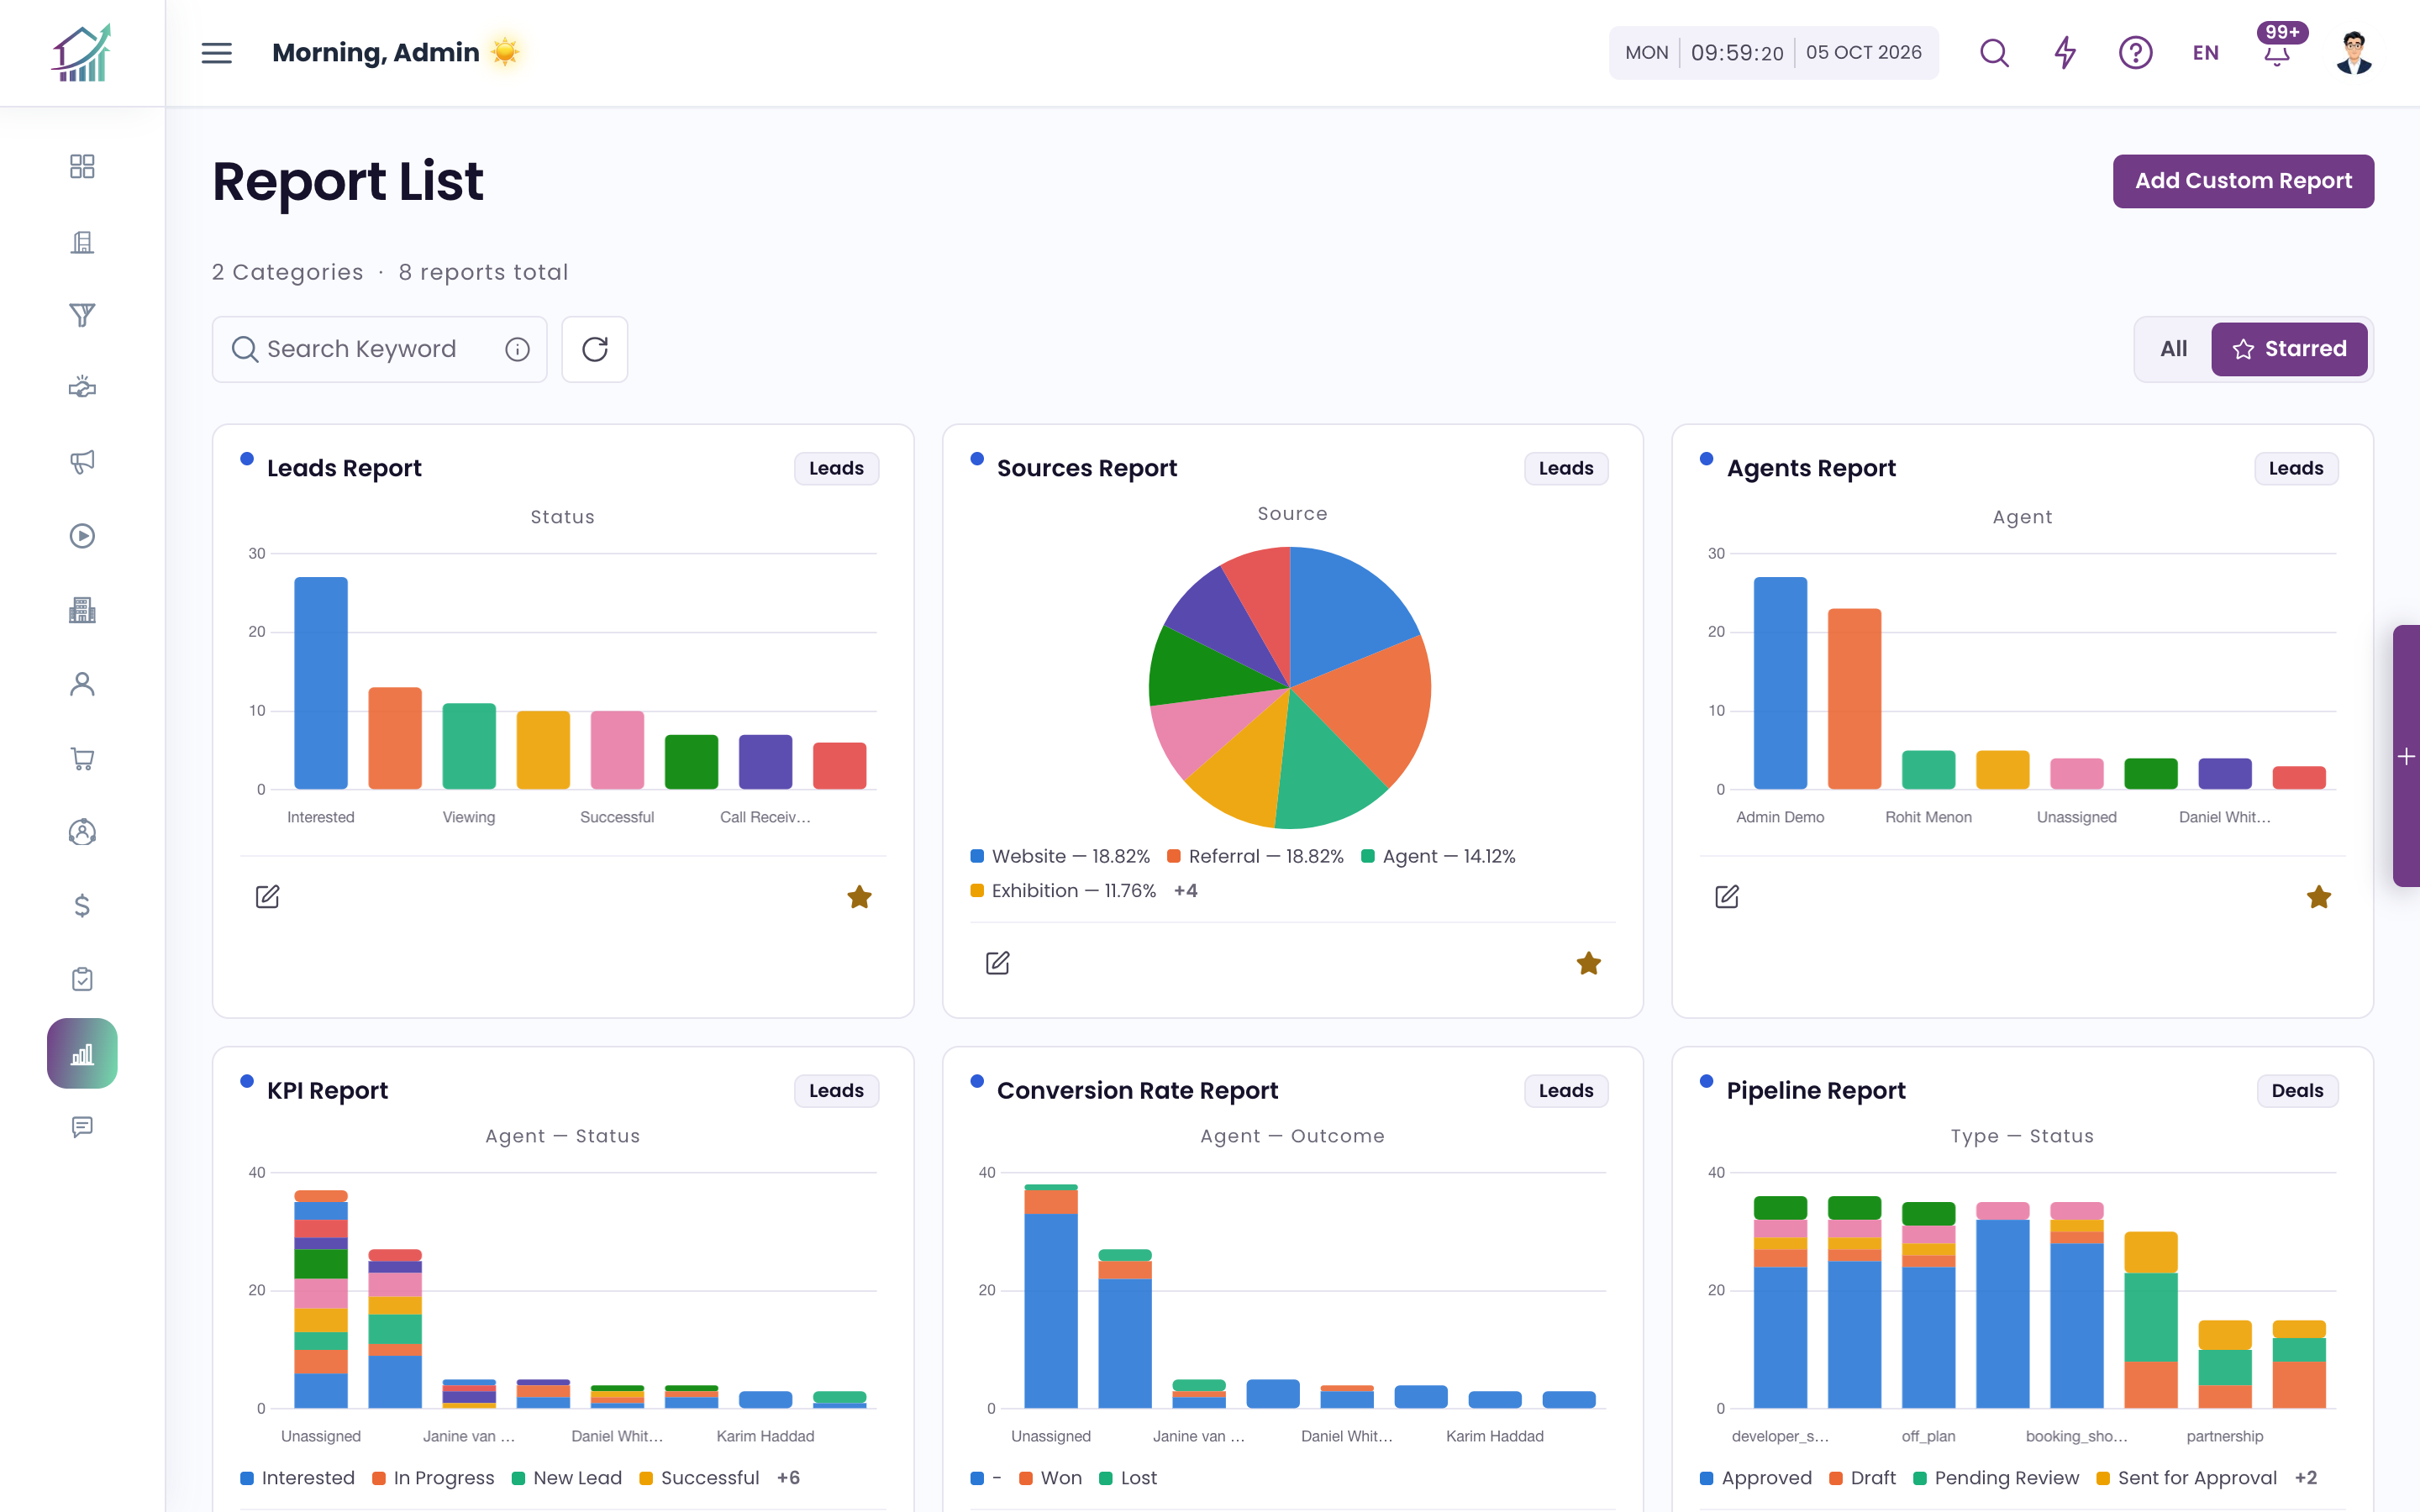
Task: Open the hamburger menu
Action: [x=216, y=53]
